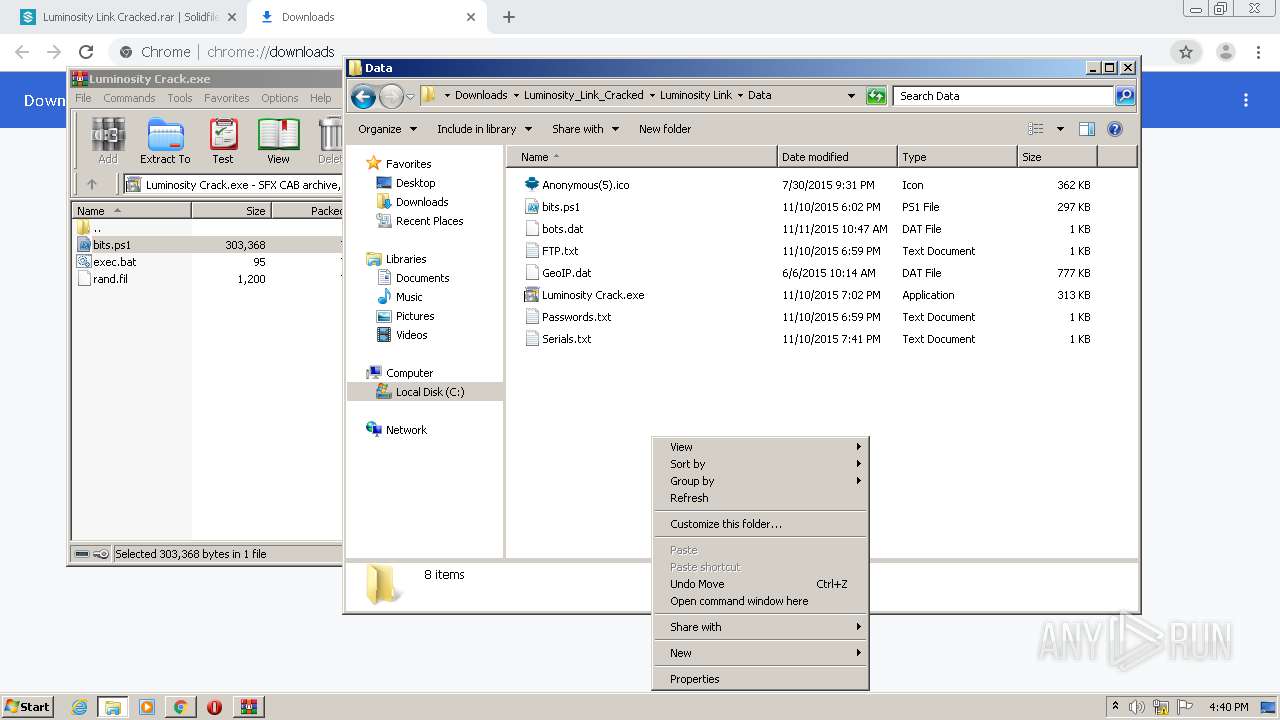This screenshot has width=1280, height=720.
Task: Open the Organize dropdown
Action: [387, 129]
